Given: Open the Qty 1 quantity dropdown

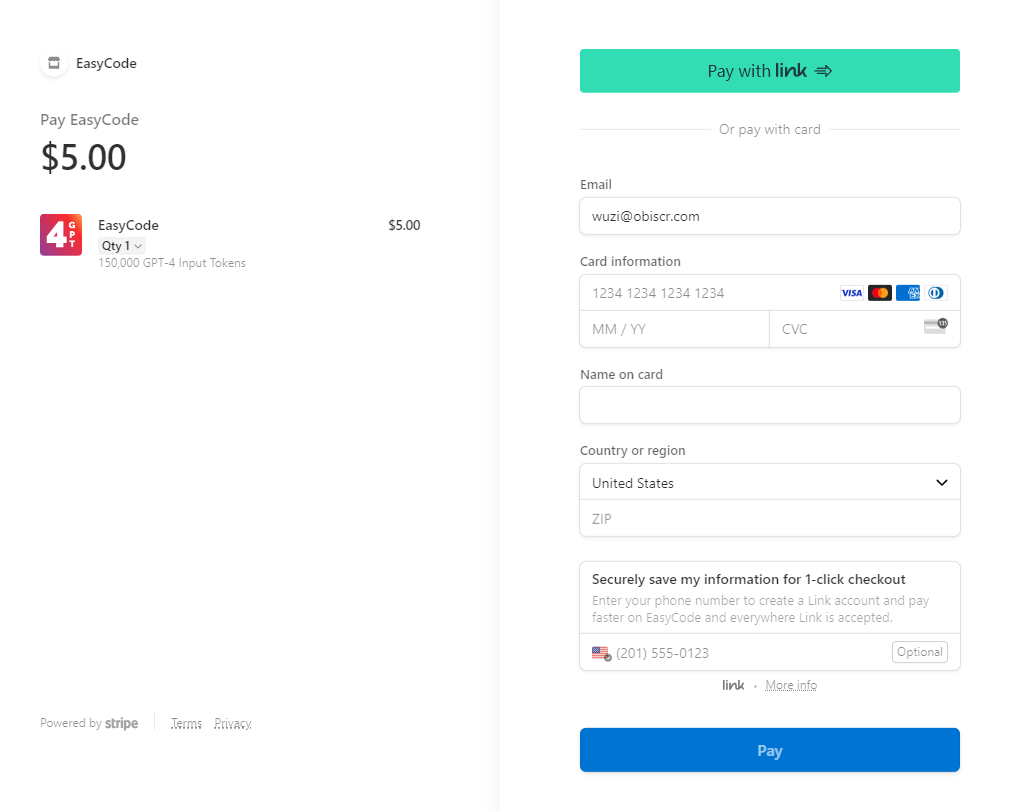Looking at the screenshot, I should tap(122, 246).
